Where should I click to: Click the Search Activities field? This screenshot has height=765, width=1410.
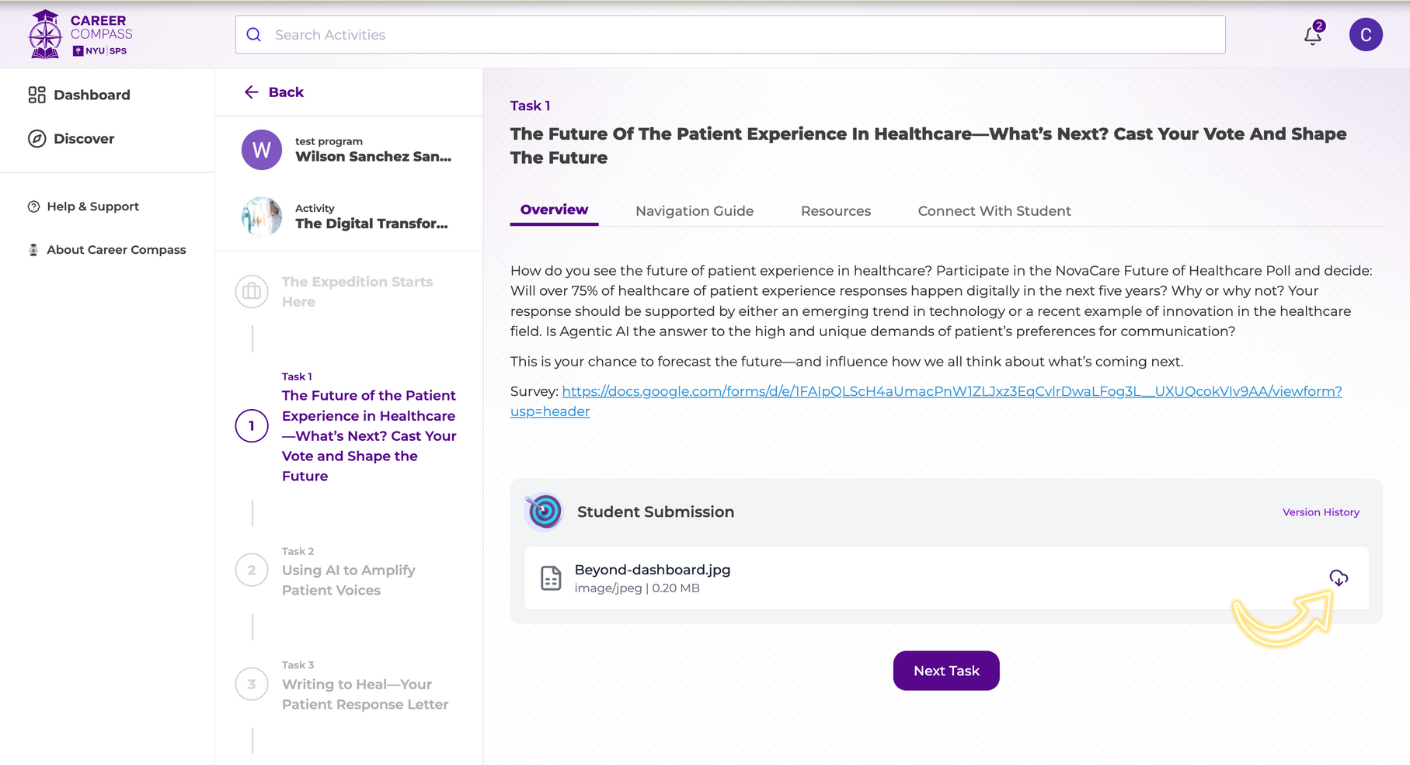(x=730, y=35)
